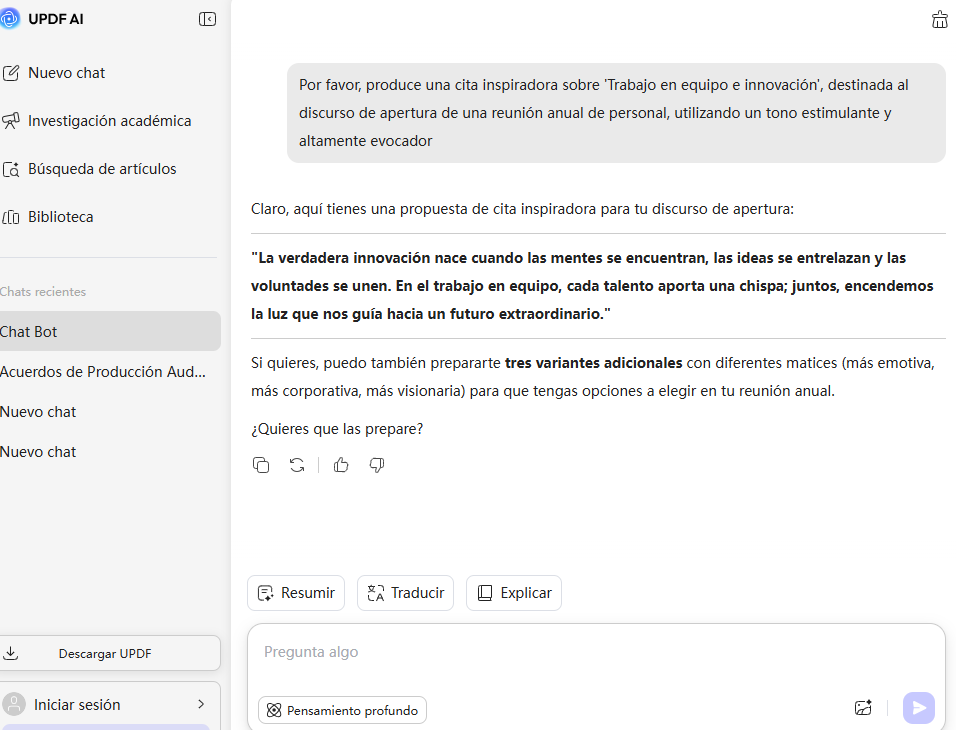The image size is (956, 730).
Task: Click the user prompt message bubble
Action: point(616,113)
